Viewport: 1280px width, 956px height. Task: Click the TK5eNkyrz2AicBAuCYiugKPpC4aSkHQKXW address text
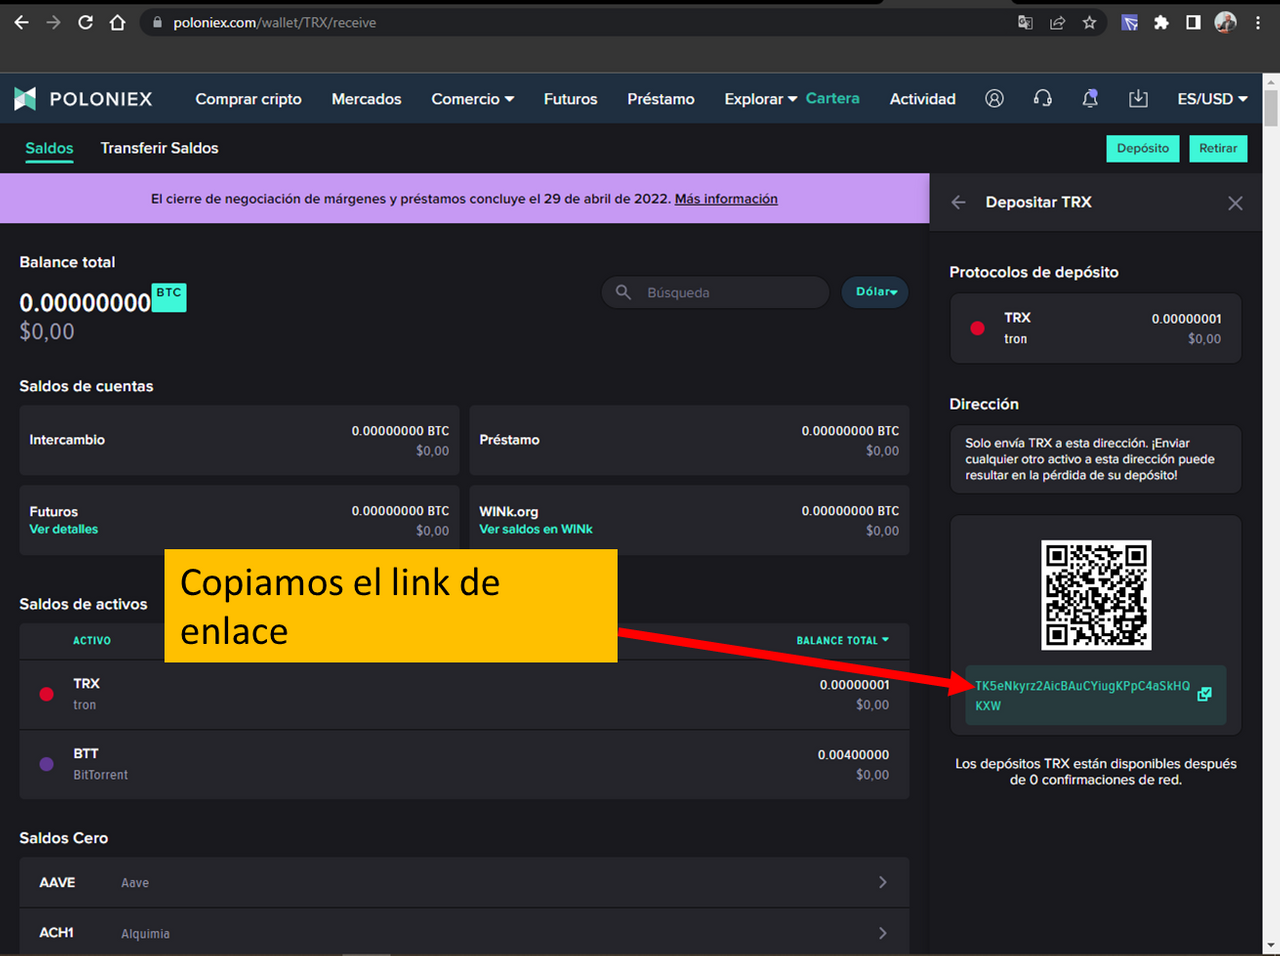(x=1082, y=695)
